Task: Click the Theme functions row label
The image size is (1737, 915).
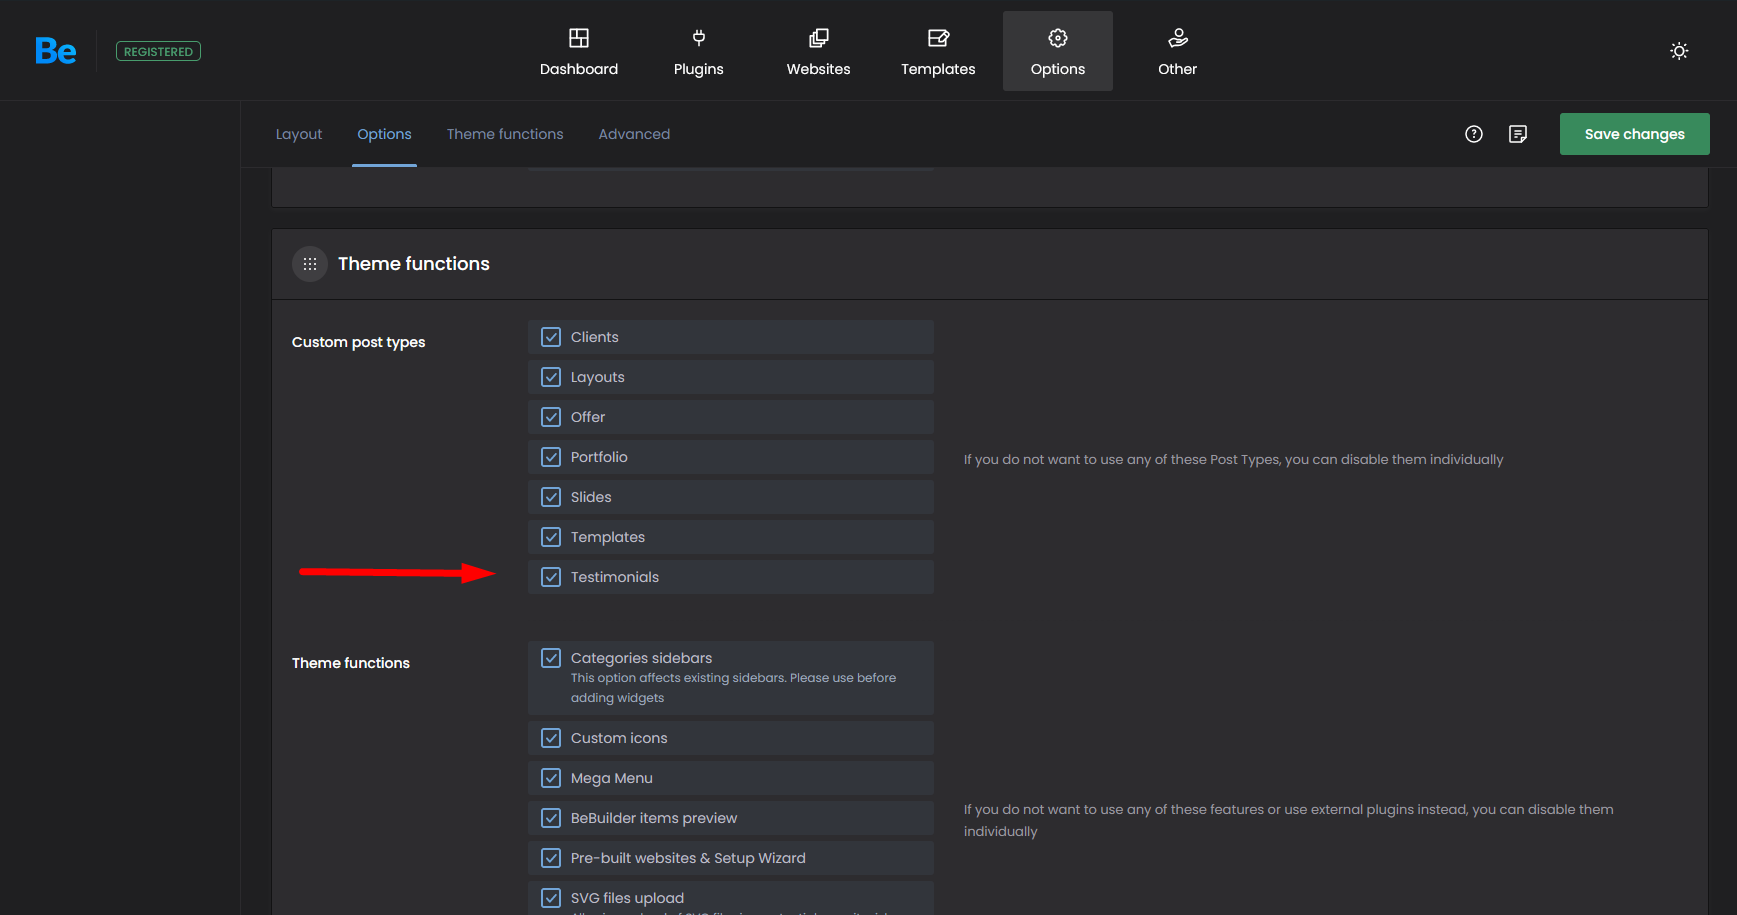Action: point(351,663)
